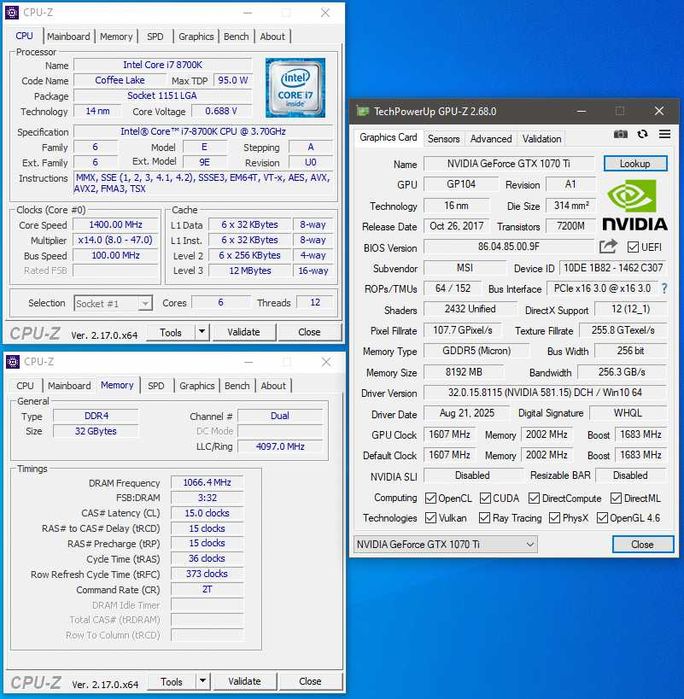Open Mainboard tab in top CPU-Z window
The height and width of the screenshot is (699, 684).
69,37
